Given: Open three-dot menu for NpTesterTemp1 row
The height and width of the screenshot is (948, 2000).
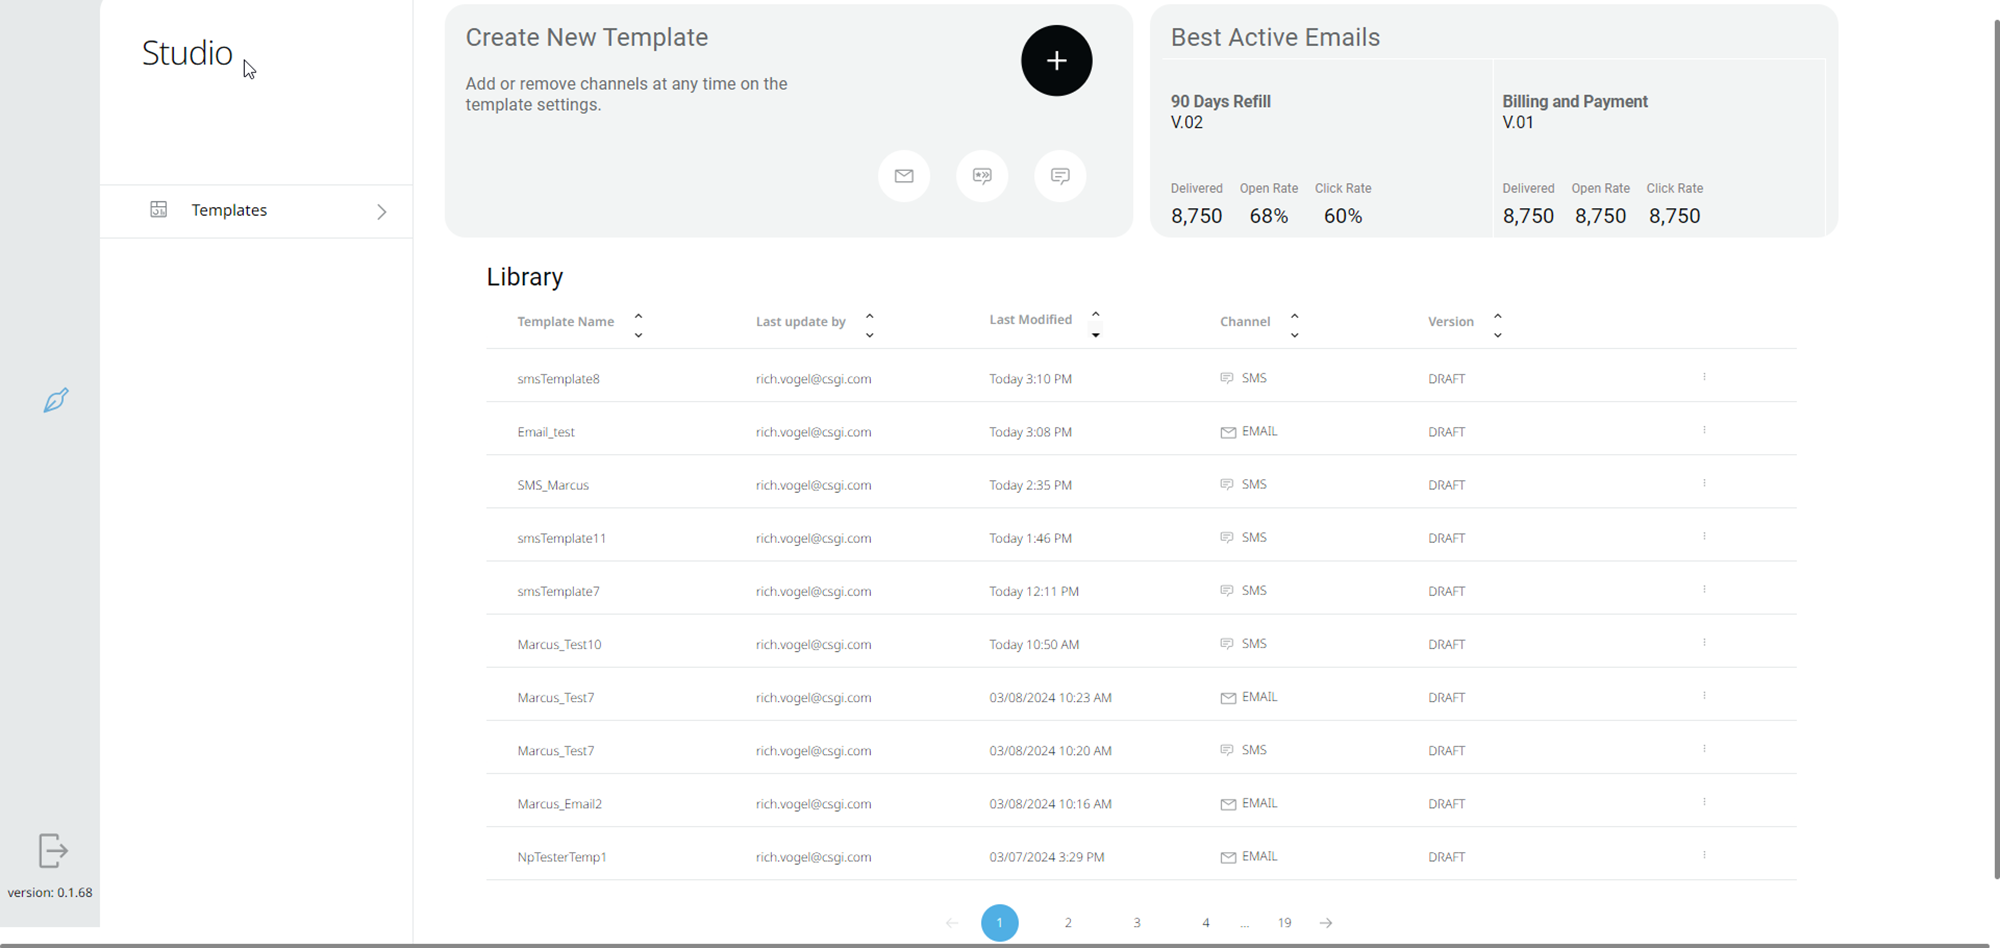Looking at the screenshot, I should coord(1704,855).
